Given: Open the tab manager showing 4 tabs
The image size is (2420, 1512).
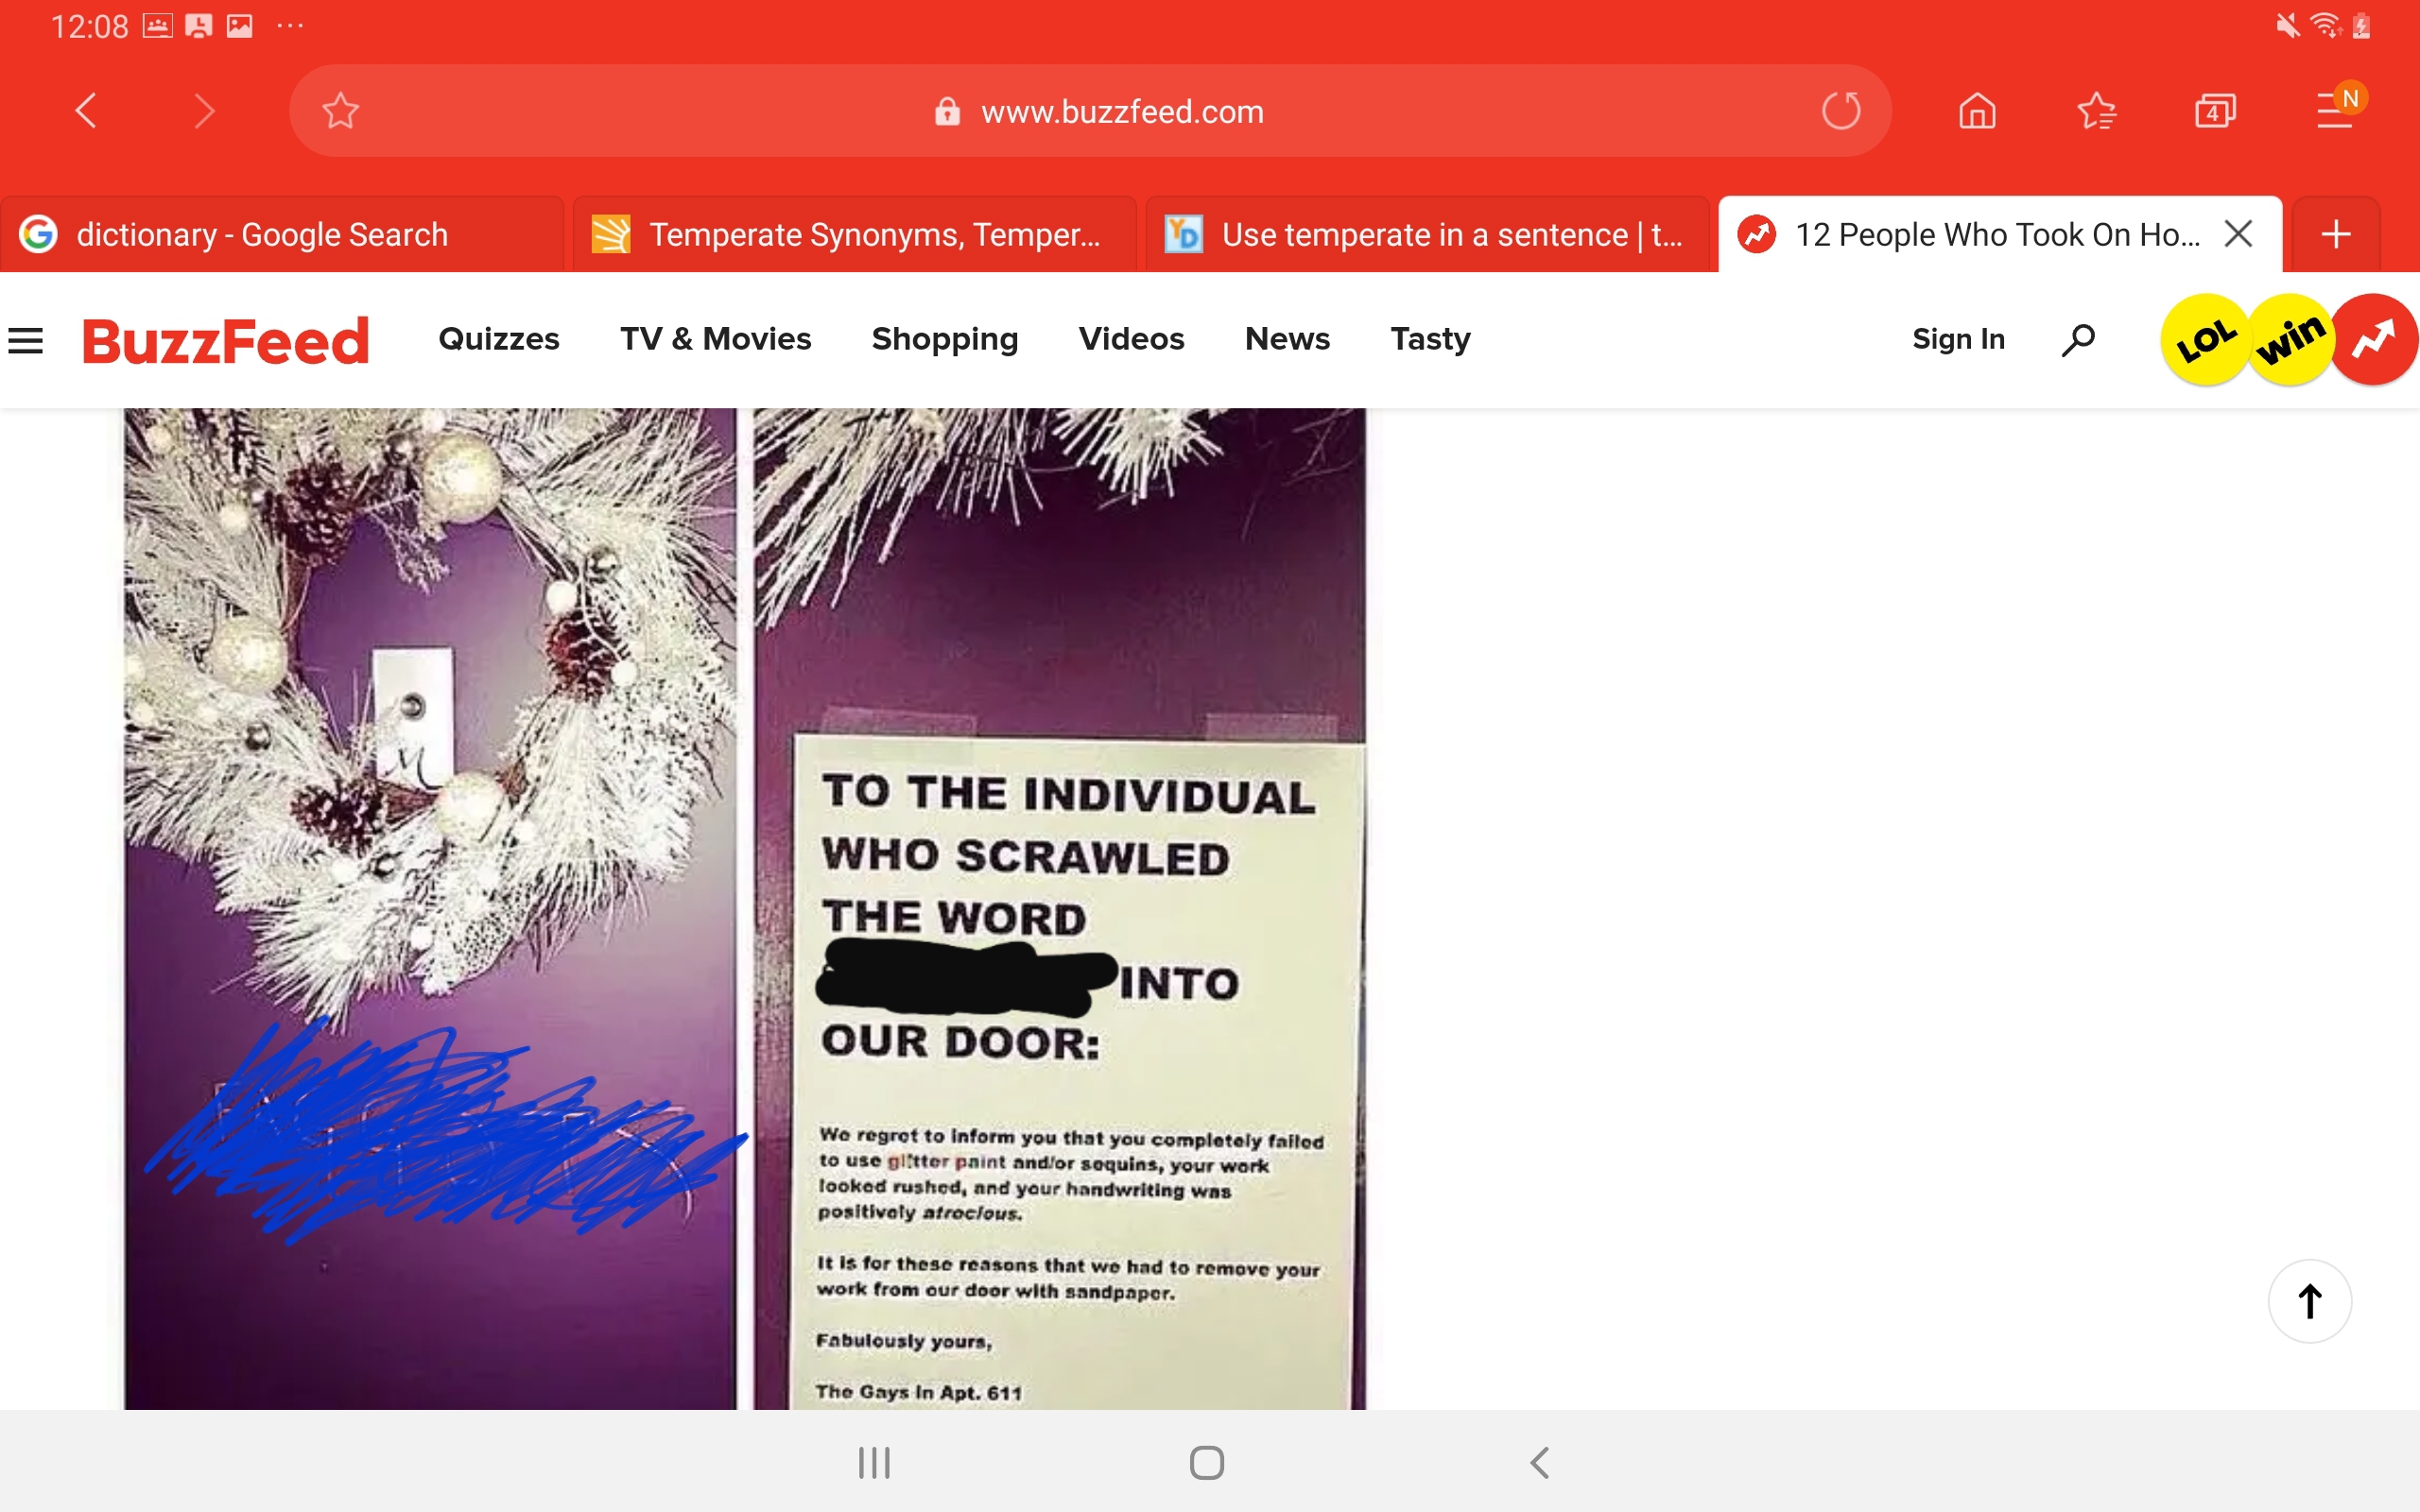Looking at the screenshot, I should pyautogui.click(x=2215, y=111).
